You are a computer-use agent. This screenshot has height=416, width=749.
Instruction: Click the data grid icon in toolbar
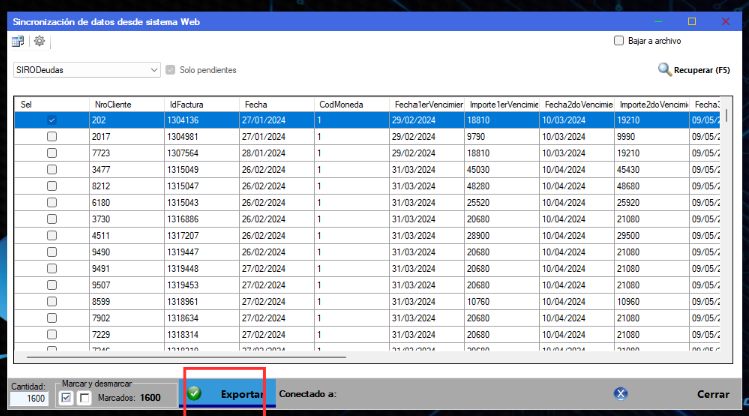18,42
